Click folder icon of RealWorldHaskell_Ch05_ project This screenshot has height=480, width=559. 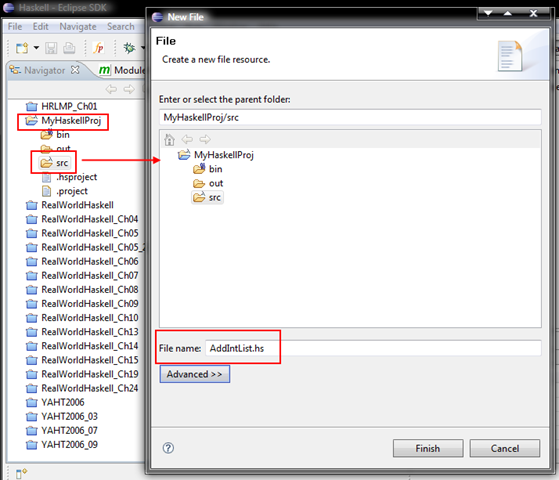[32, 247]
